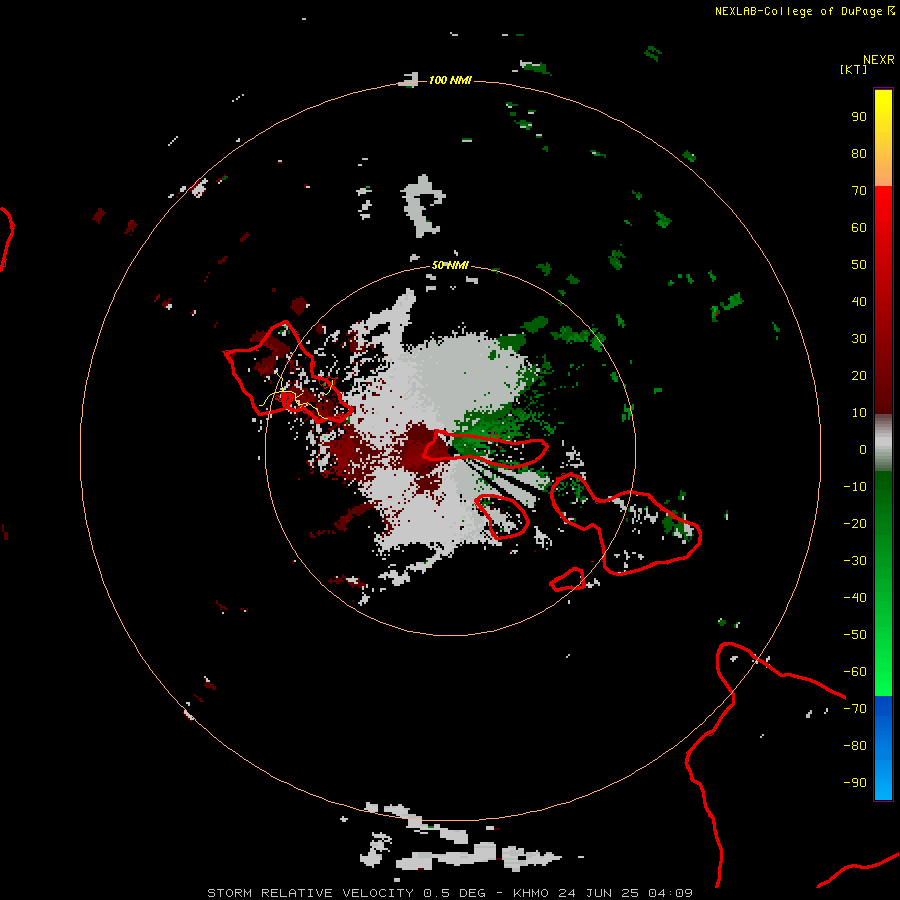Image resolution: width=900 pixels, height=900 pixels.
Task: Click the -10 value on velocity scale
Action: pyautogui.click(x=855, y=487)
